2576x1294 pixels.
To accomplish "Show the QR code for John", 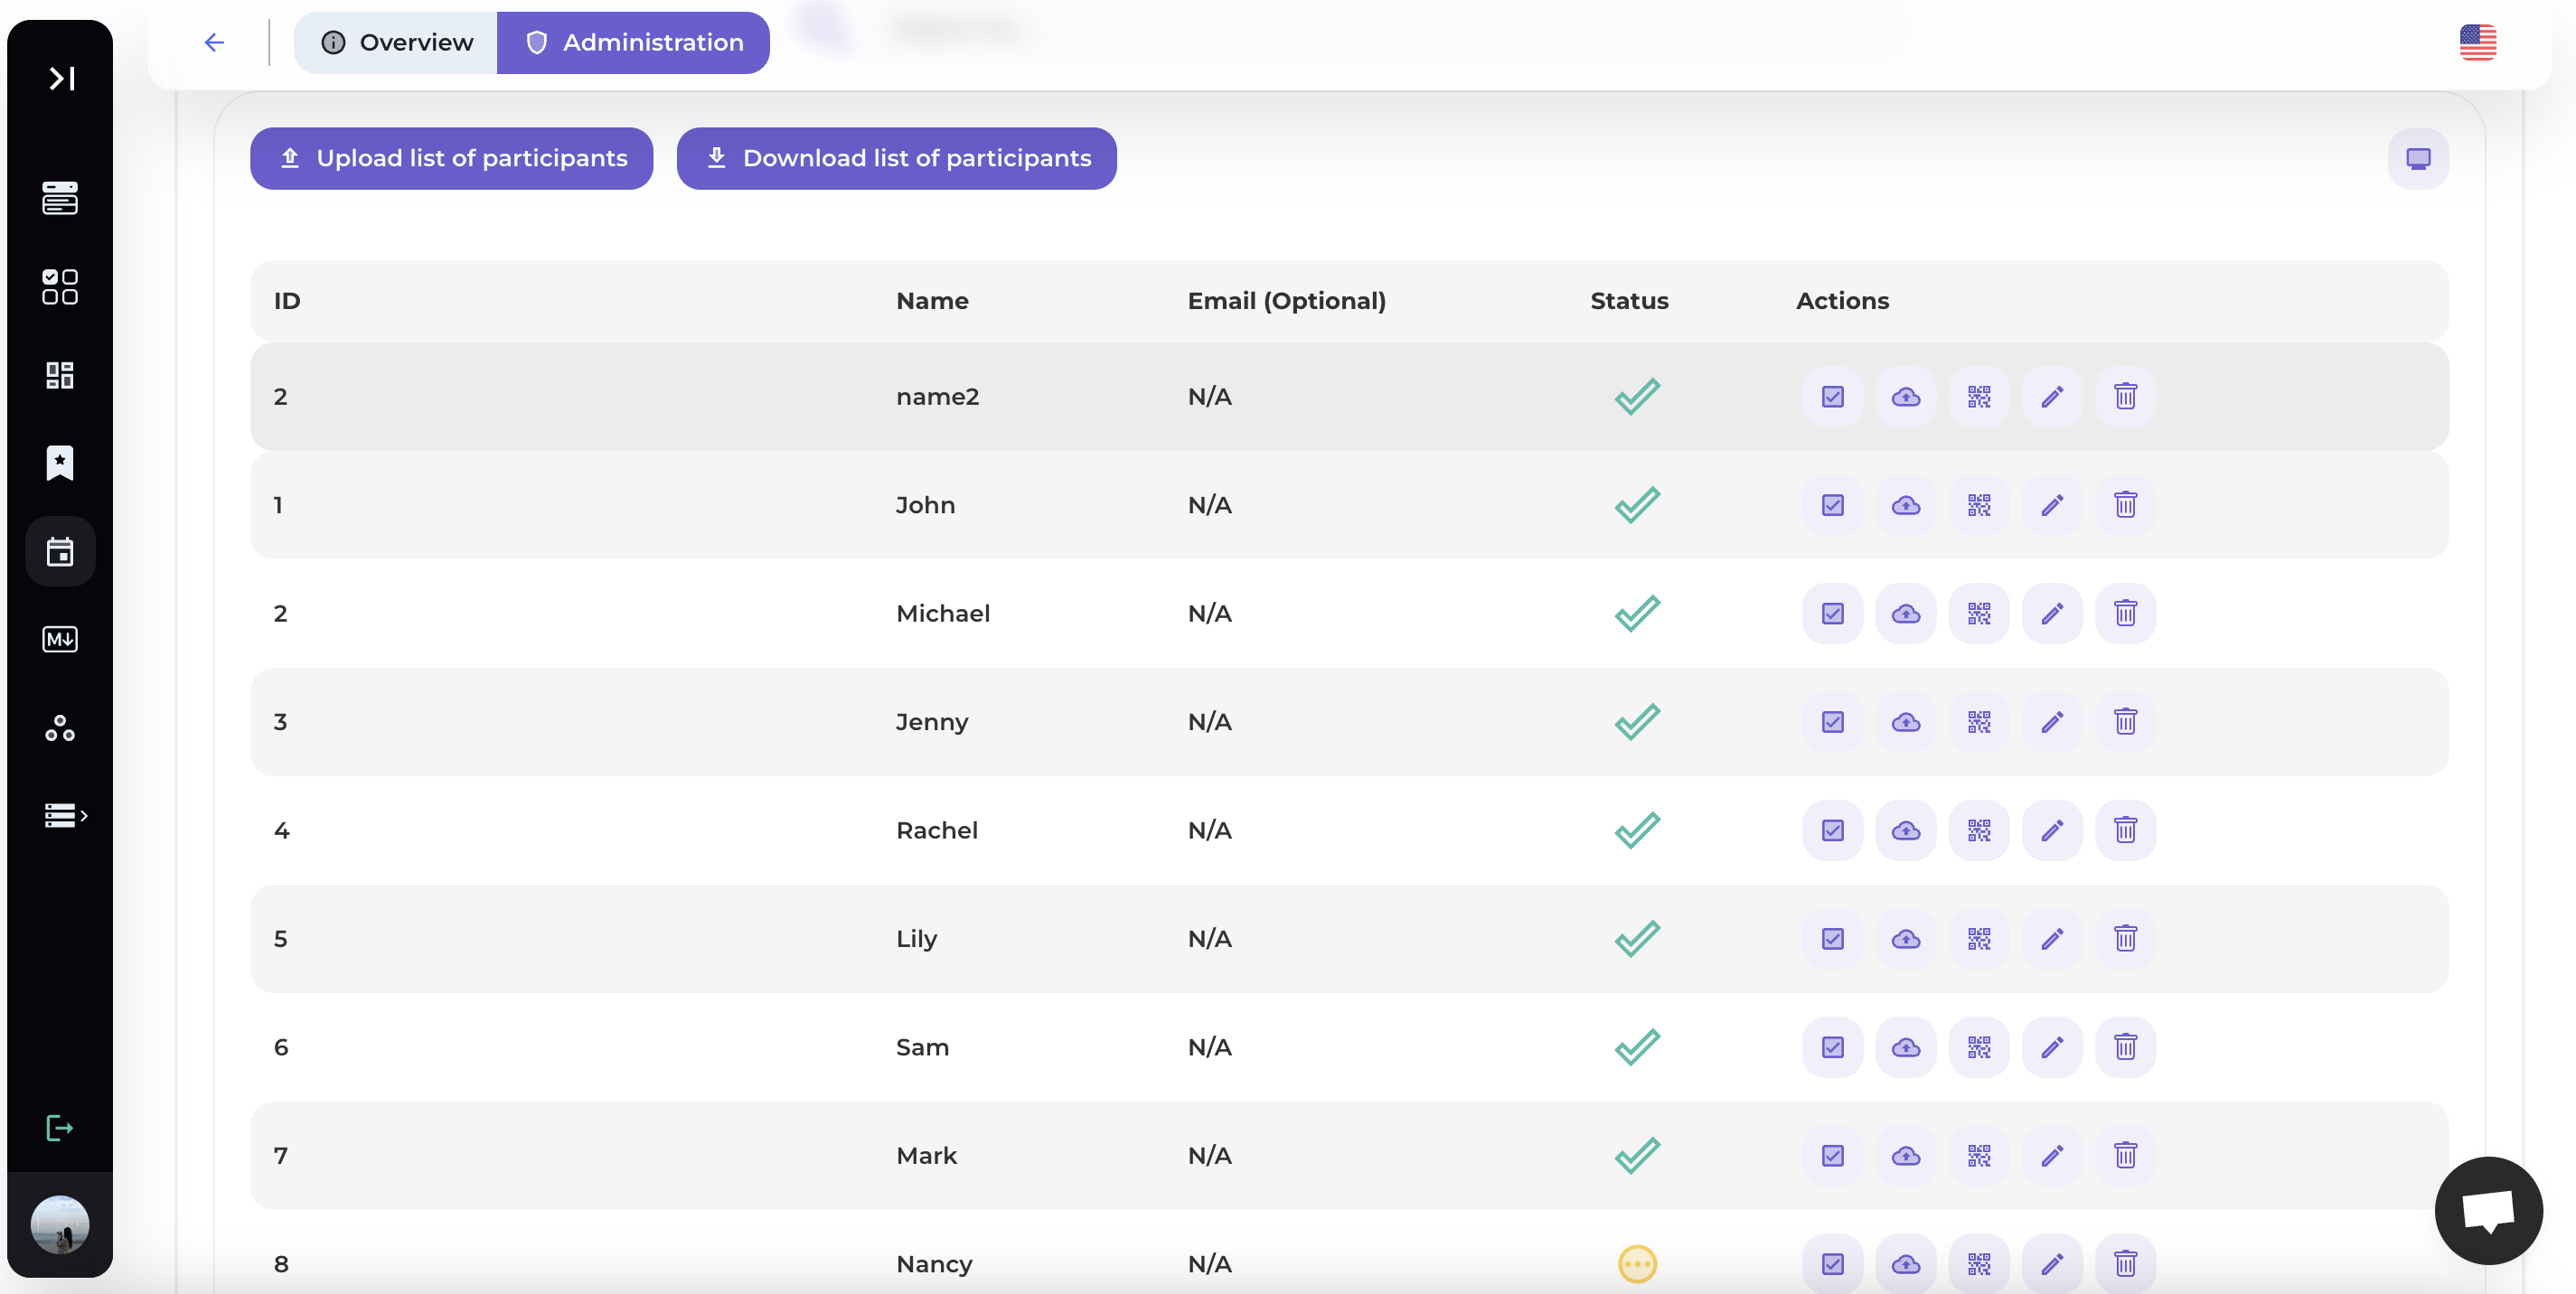I will [x=1979, y=505].
